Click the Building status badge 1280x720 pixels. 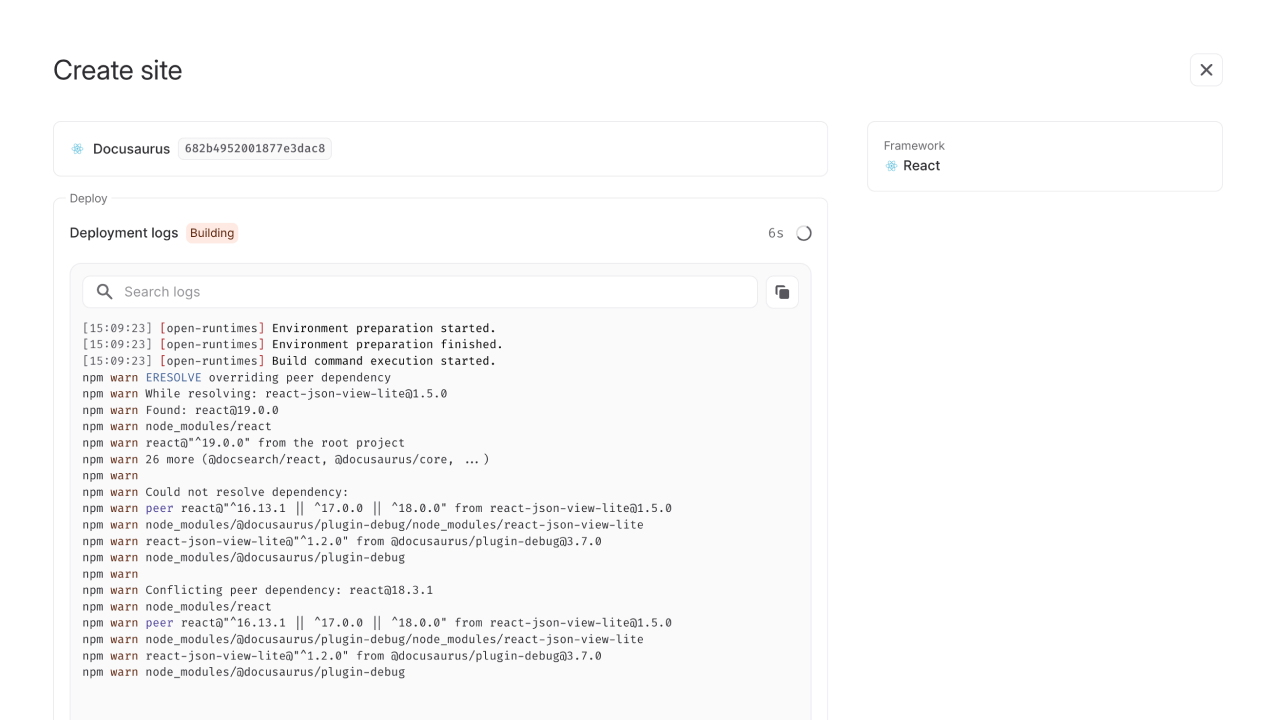click(212, 233)
